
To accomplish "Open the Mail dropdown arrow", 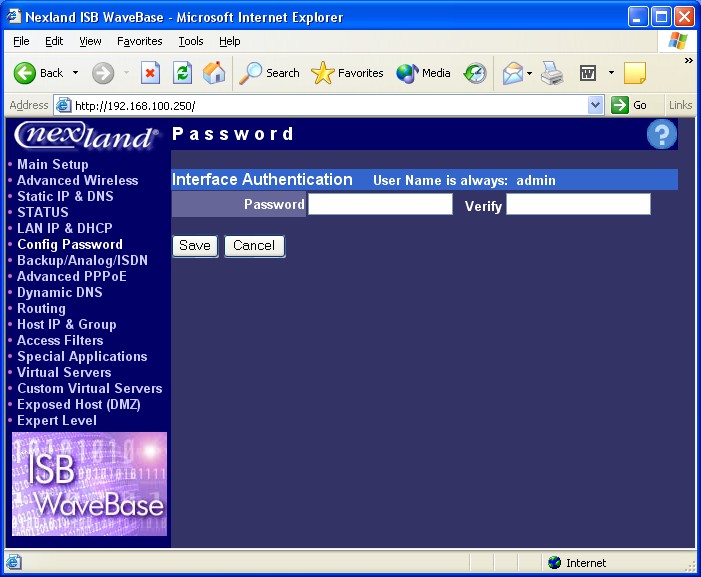I will pos(529,73).
